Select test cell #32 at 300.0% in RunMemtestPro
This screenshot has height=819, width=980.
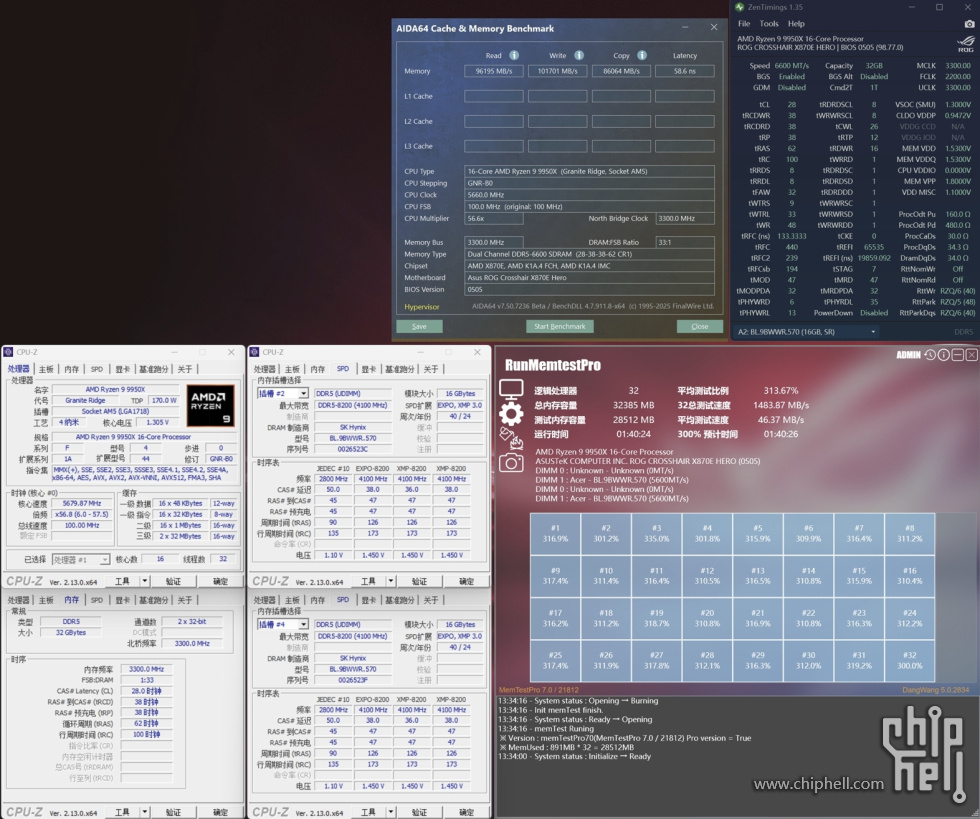click(909, 660)
